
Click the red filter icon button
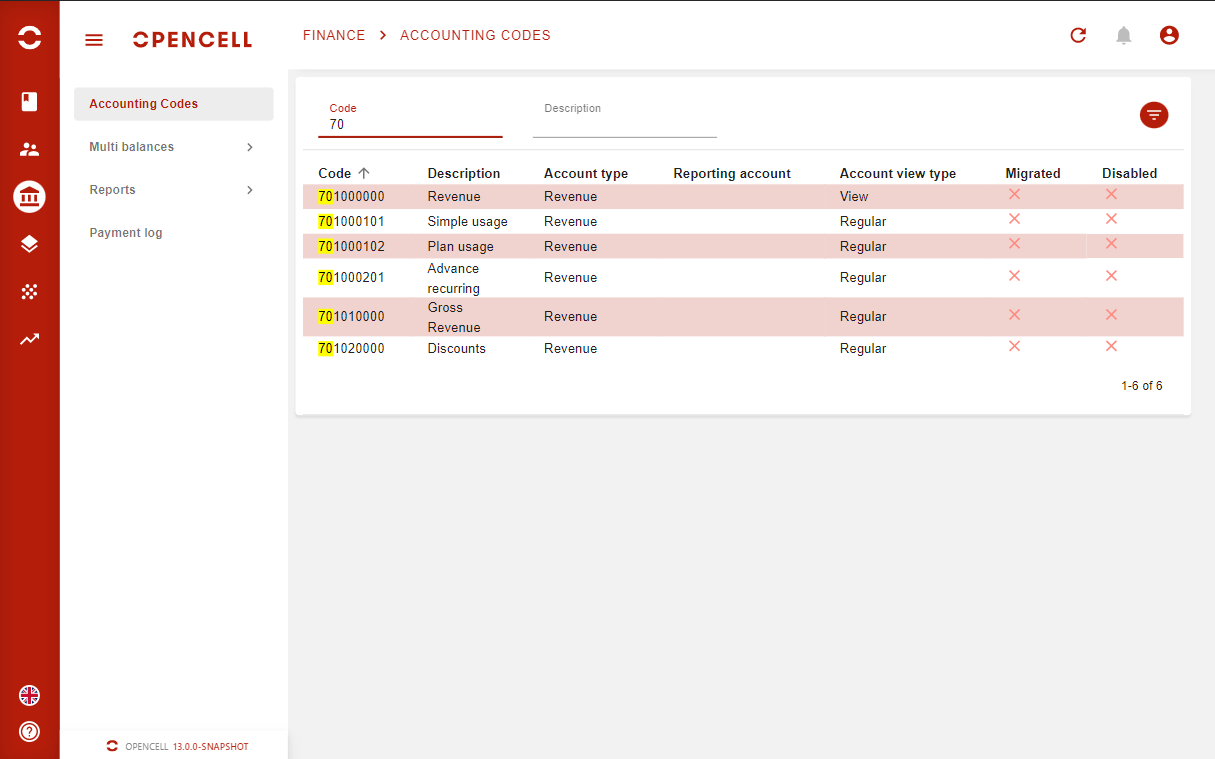coord(1154,115)
